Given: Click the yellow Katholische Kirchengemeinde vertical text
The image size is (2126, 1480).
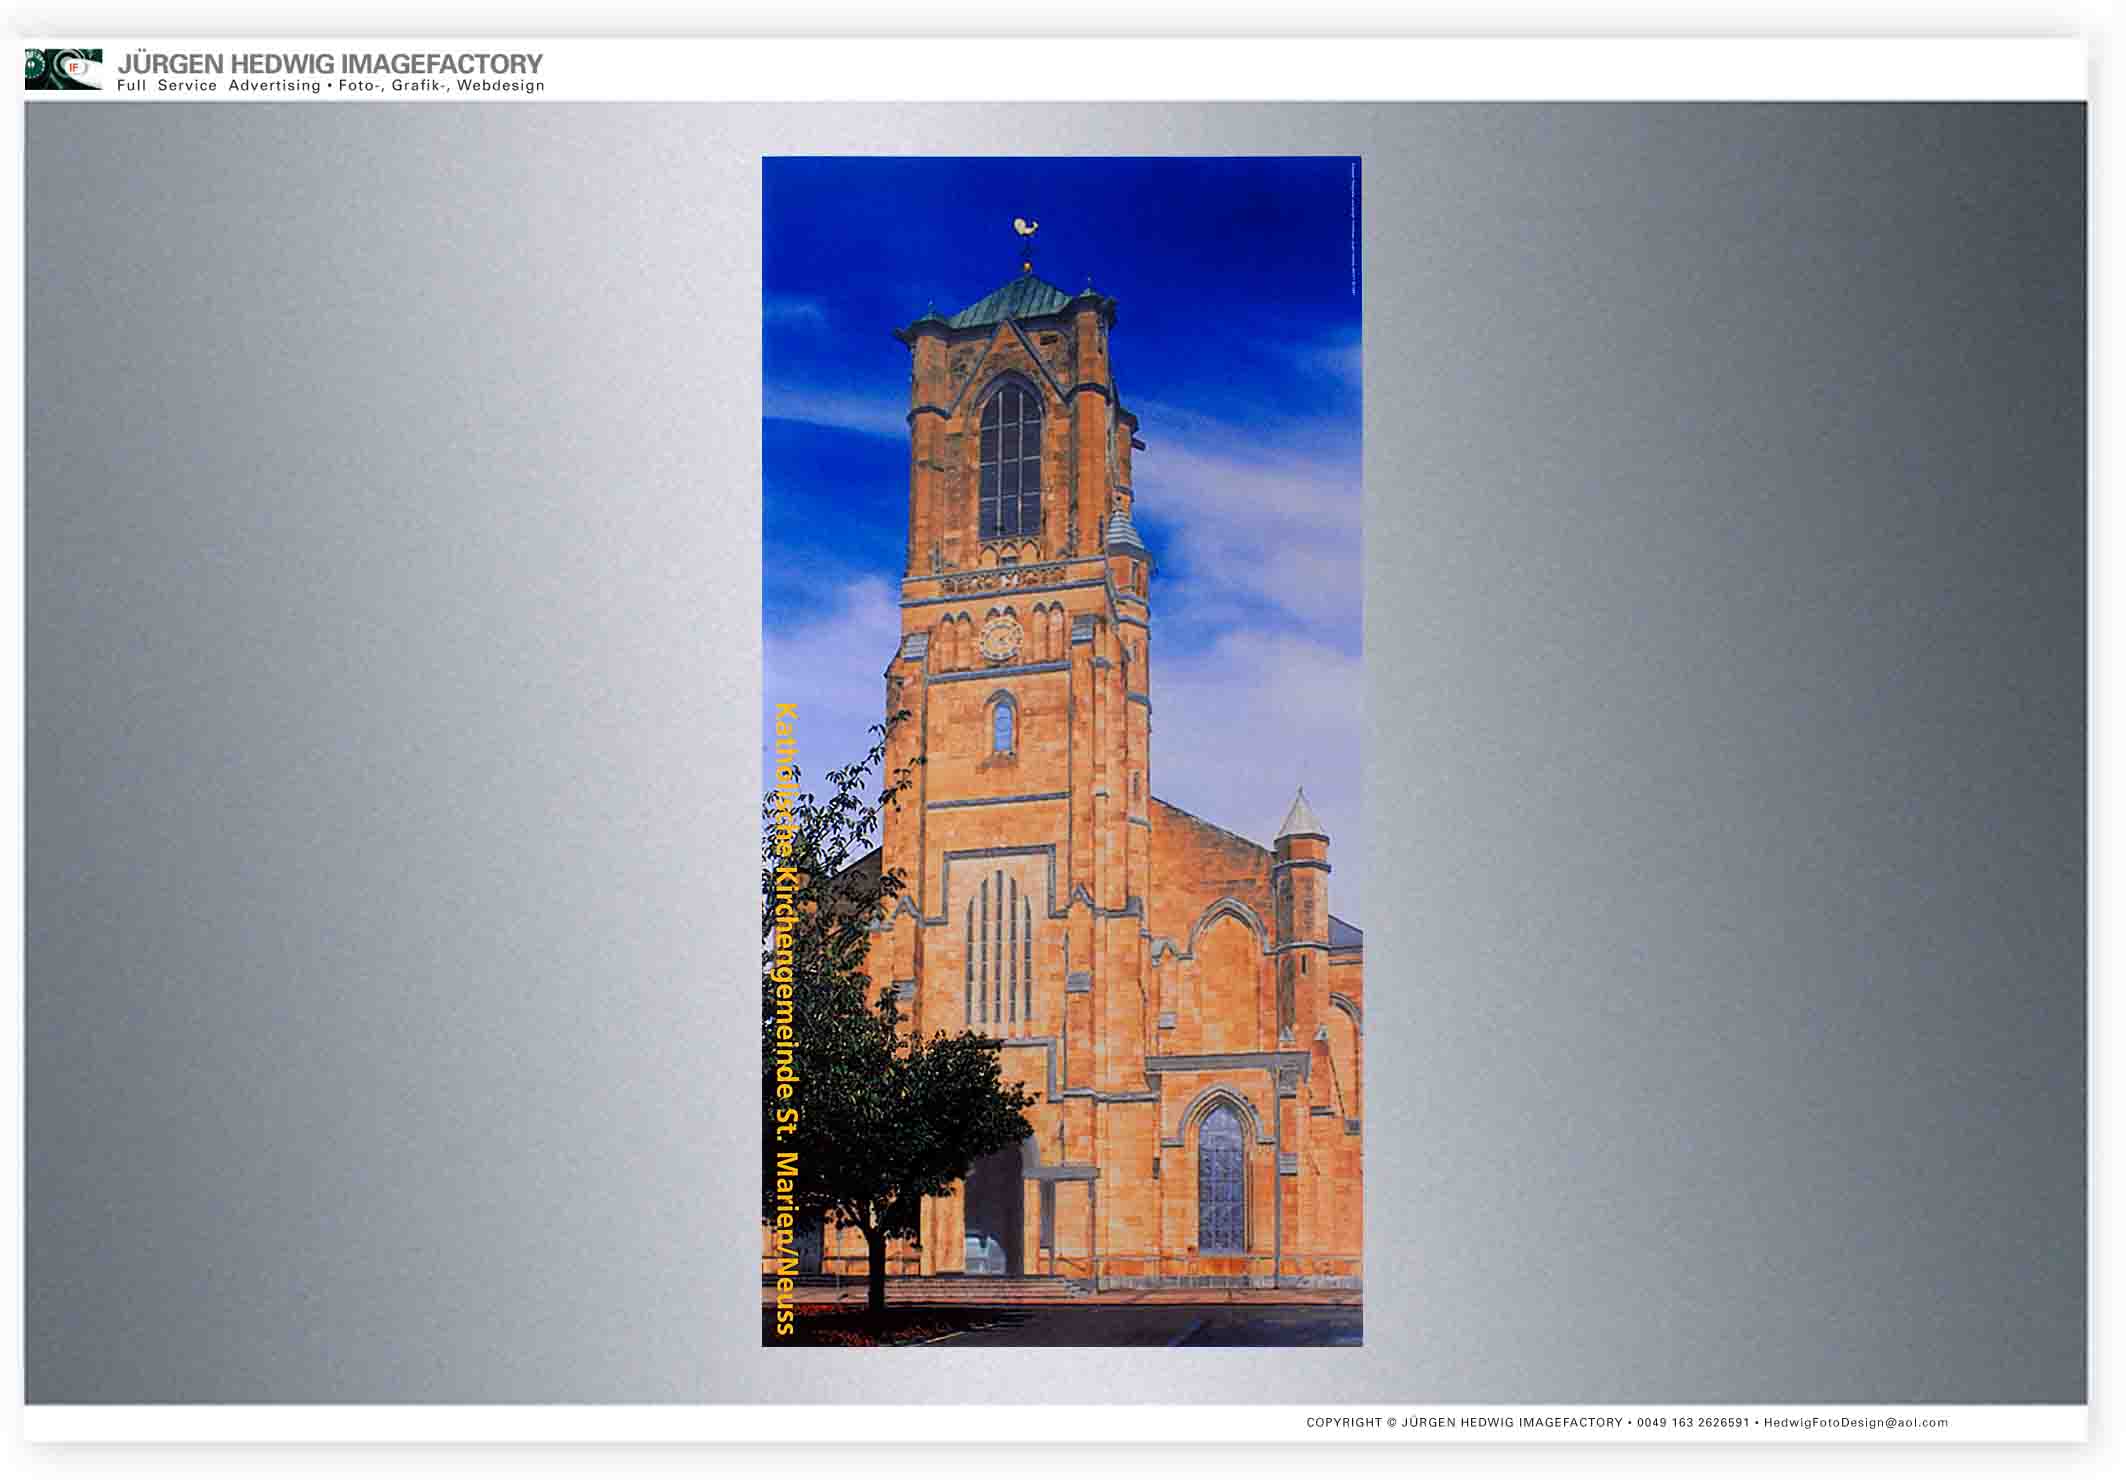Looking at the screenshot, I should coord(785,1017).
